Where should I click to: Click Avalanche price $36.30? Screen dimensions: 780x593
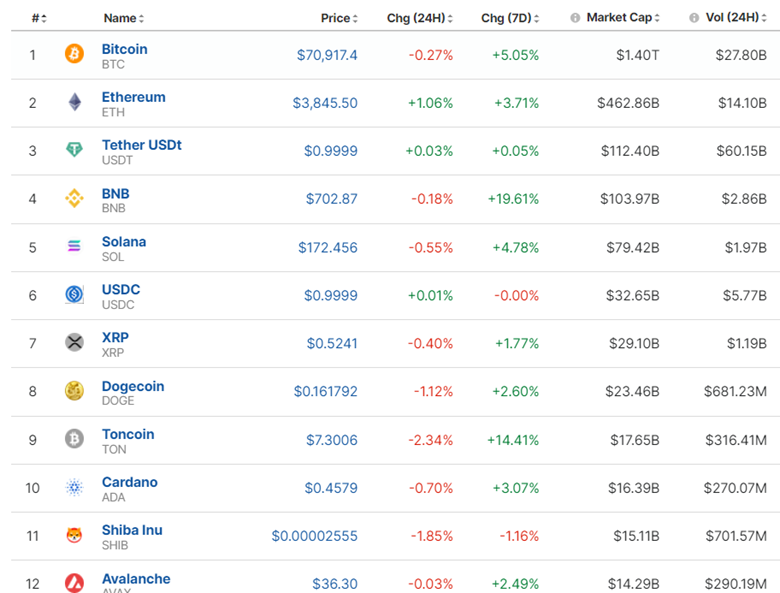coord(335,584)
